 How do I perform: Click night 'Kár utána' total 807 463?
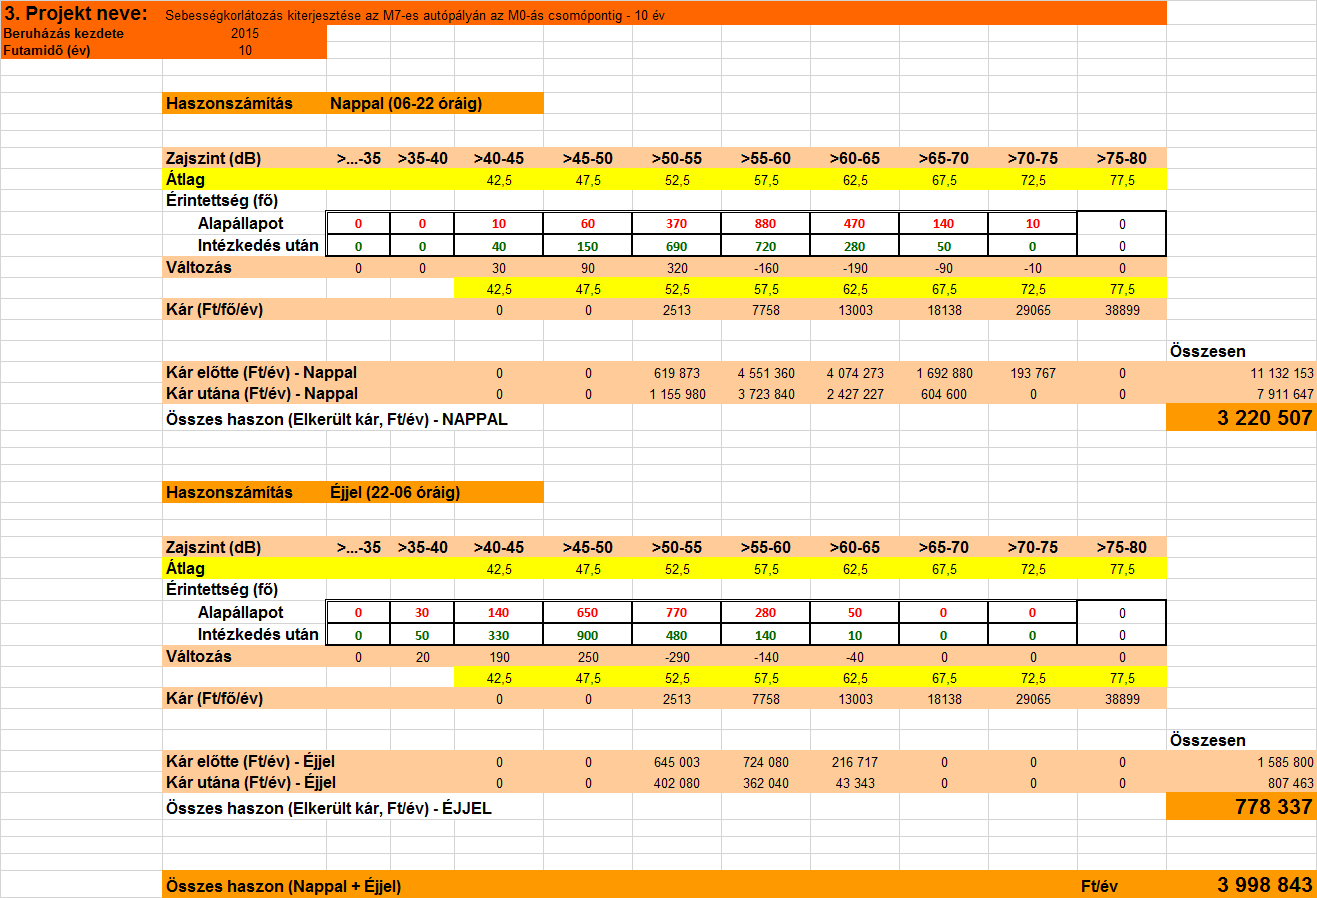click(1242, 783)
